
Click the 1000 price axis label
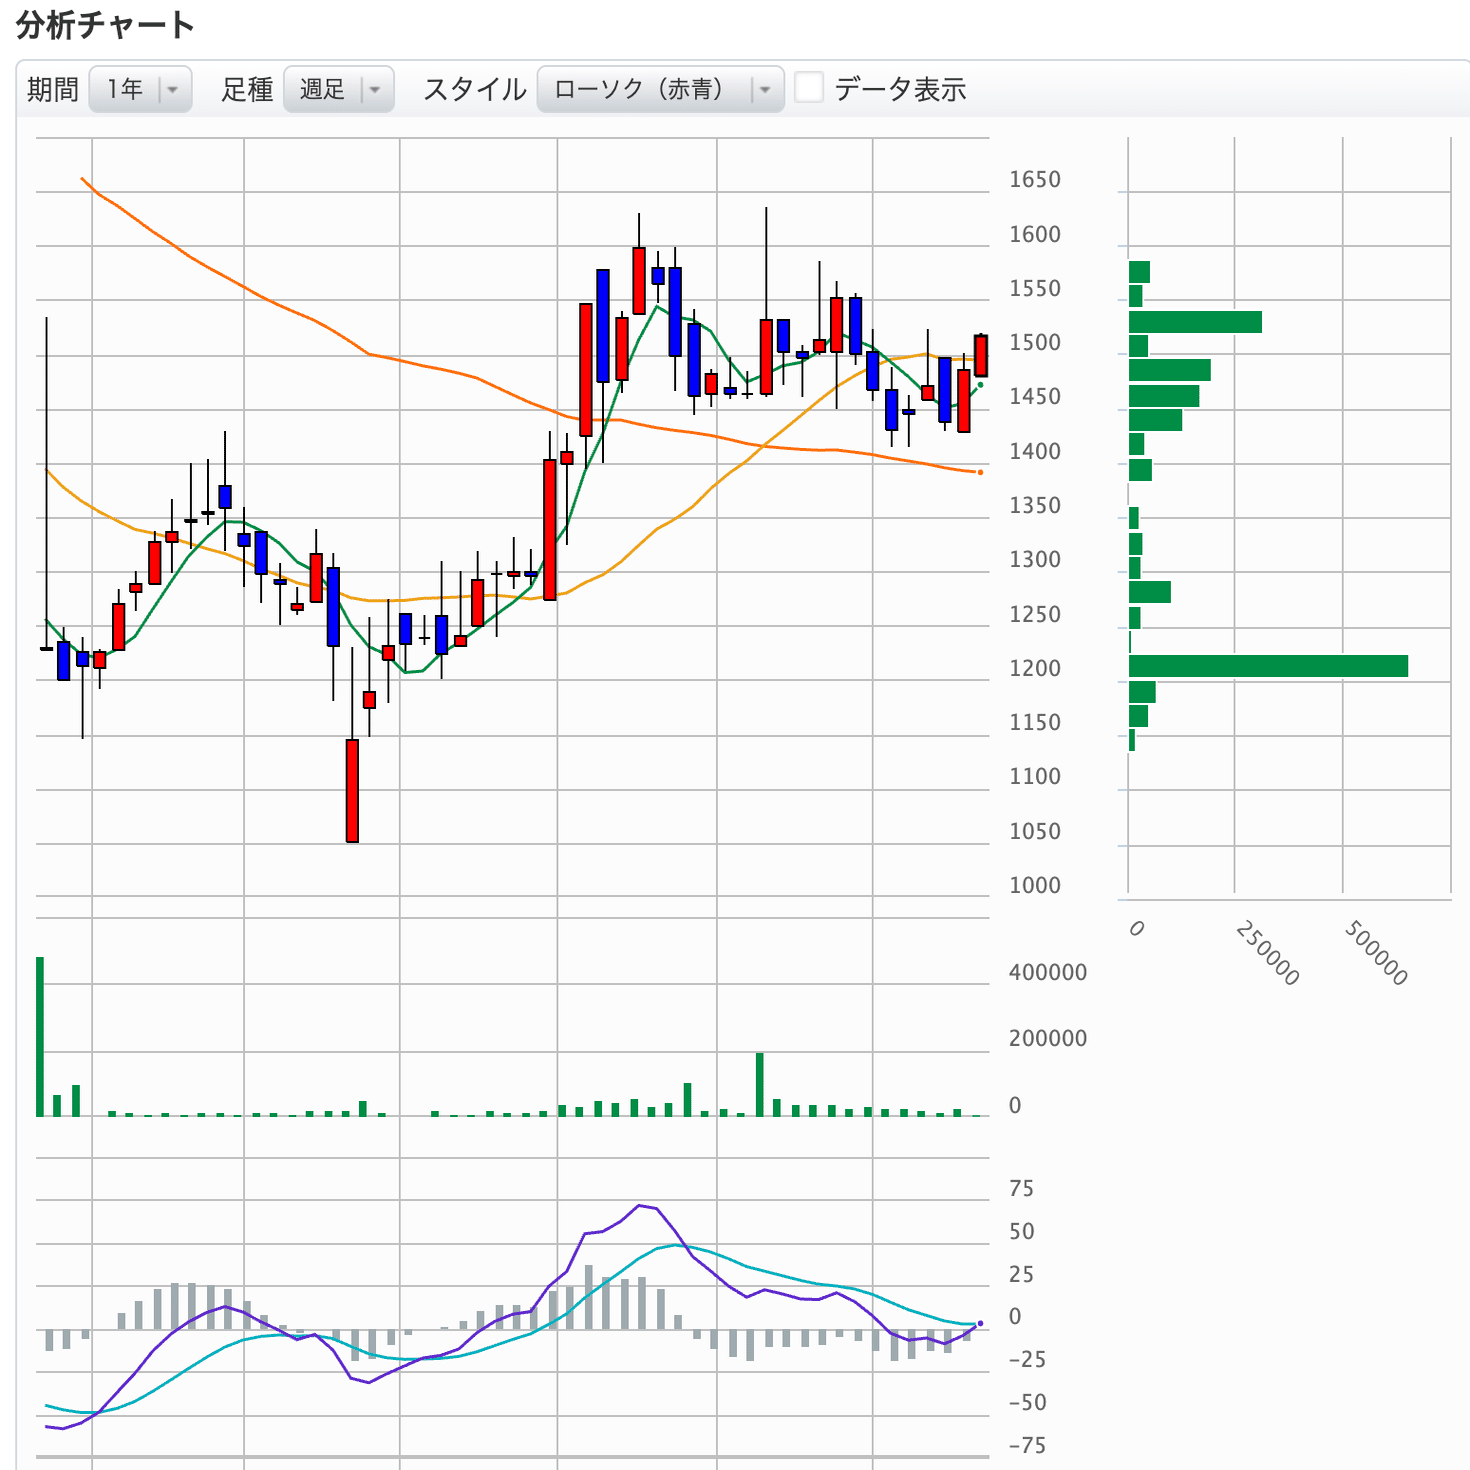(1034, 886)
